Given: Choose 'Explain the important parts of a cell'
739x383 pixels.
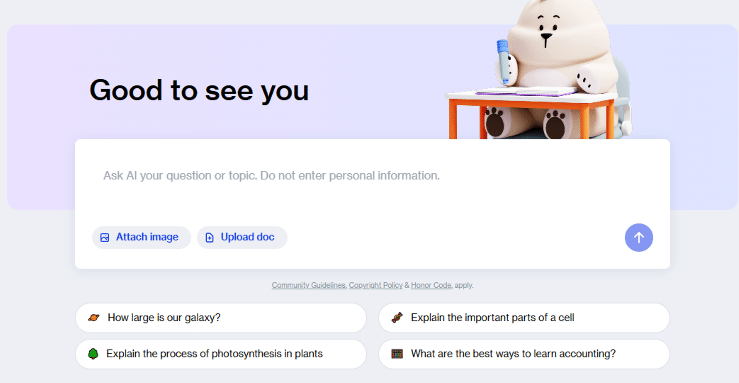Looking at the screenshot, I should click(524, 318).
